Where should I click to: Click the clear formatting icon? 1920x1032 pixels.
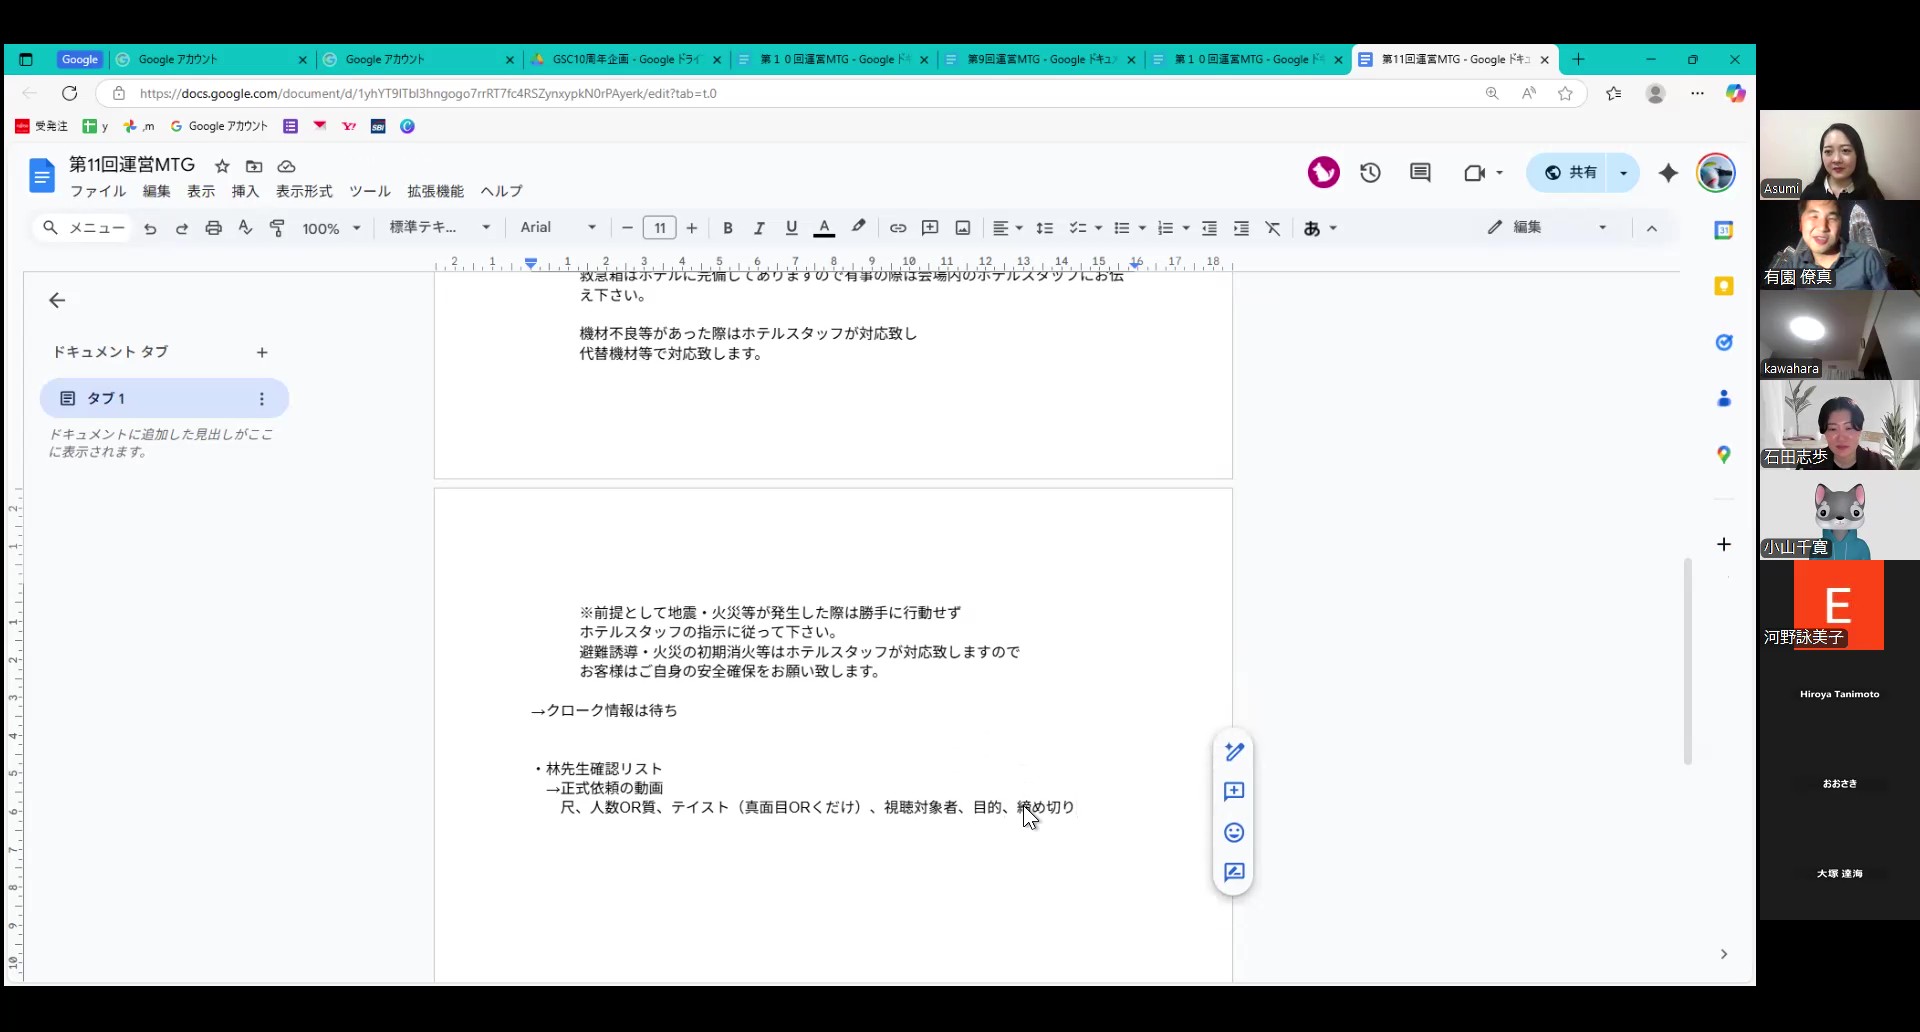tap(1273, 228)
